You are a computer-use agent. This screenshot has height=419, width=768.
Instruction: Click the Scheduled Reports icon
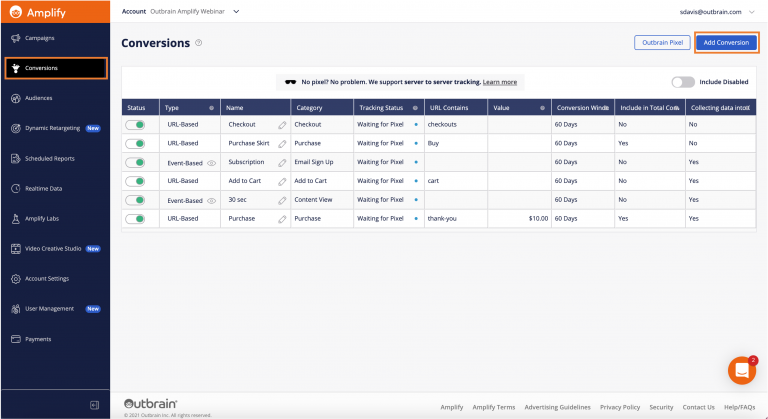tap(16, 158)
